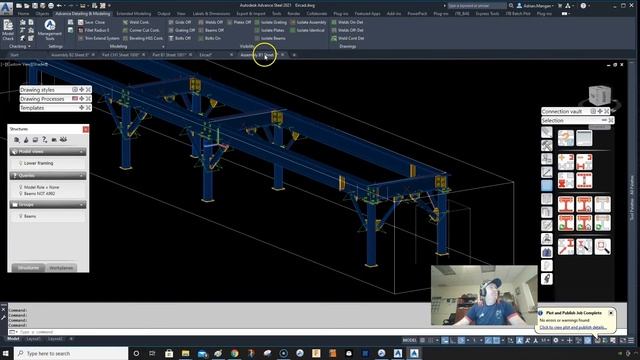
Task: Close the Templates palette
Action: (x=88, y=108)
